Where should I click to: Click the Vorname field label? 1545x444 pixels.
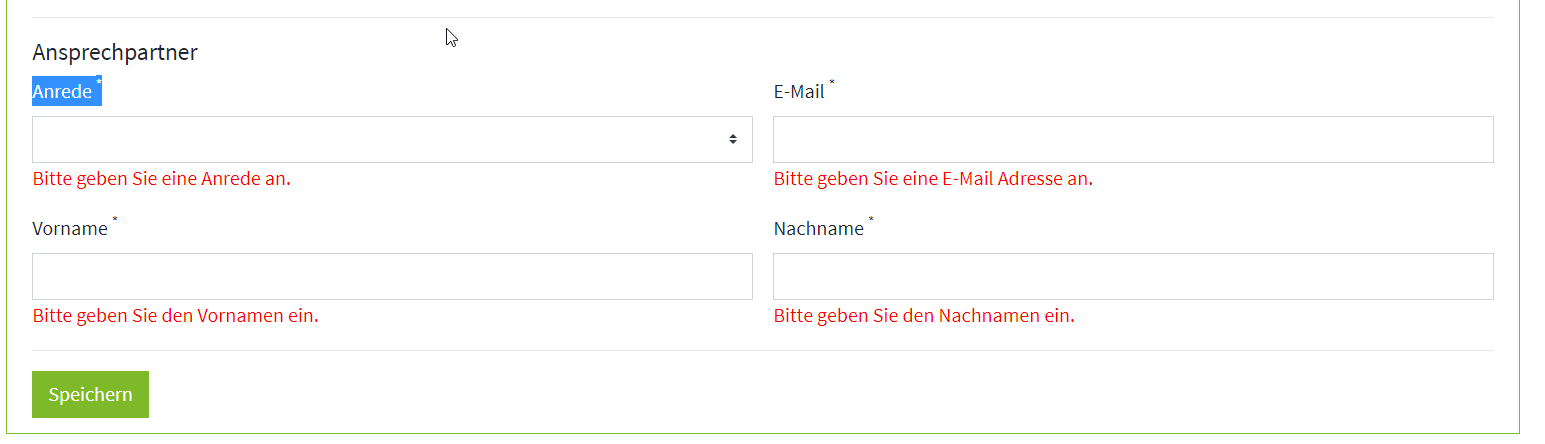tap(70, 229)
